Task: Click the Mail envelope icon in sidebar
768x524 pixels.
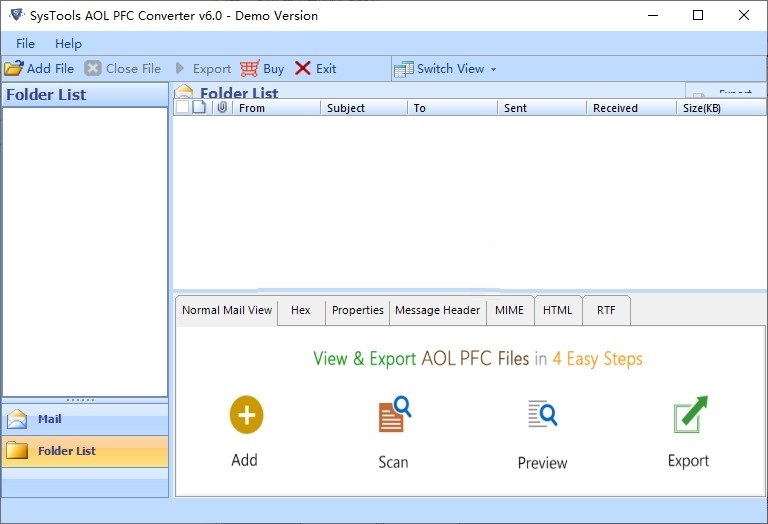Action: (x=17, y=419)
